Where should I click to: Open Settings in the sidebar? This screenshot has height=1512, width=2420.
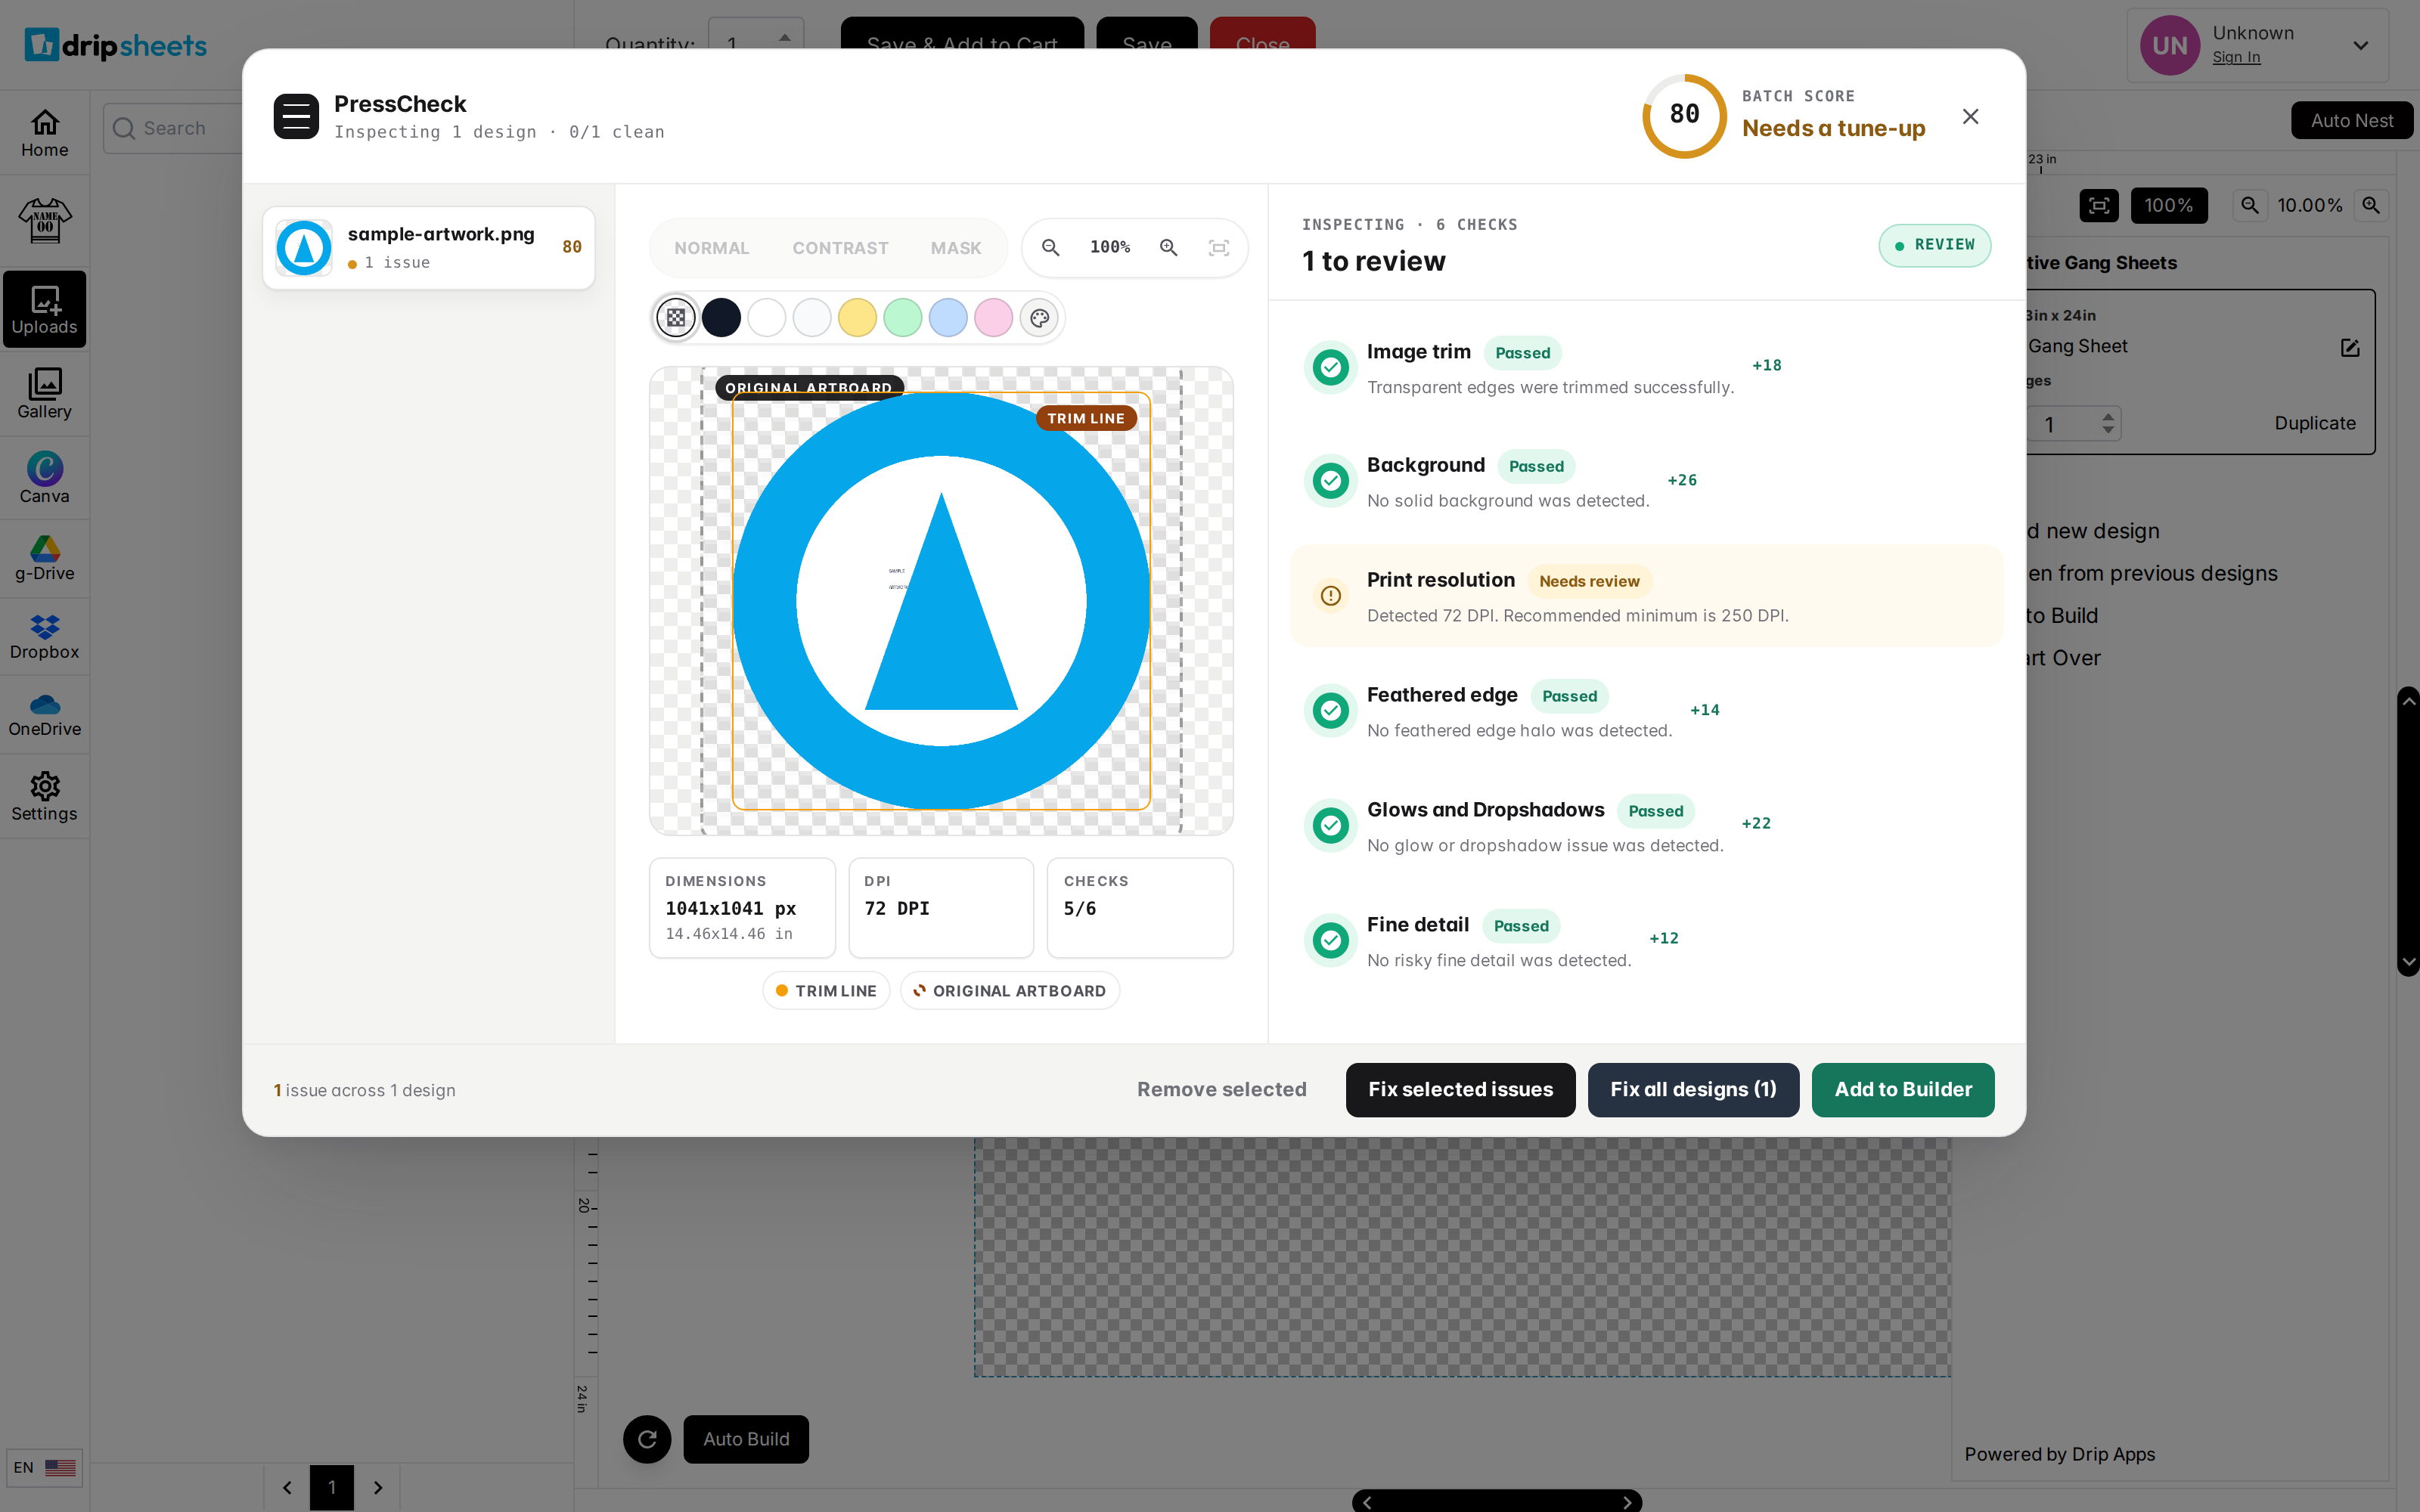point(45,797)
